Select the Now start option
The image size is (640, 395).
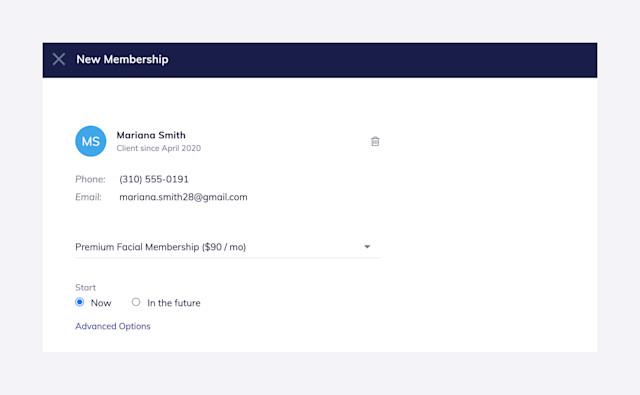[x=80, y=302]
